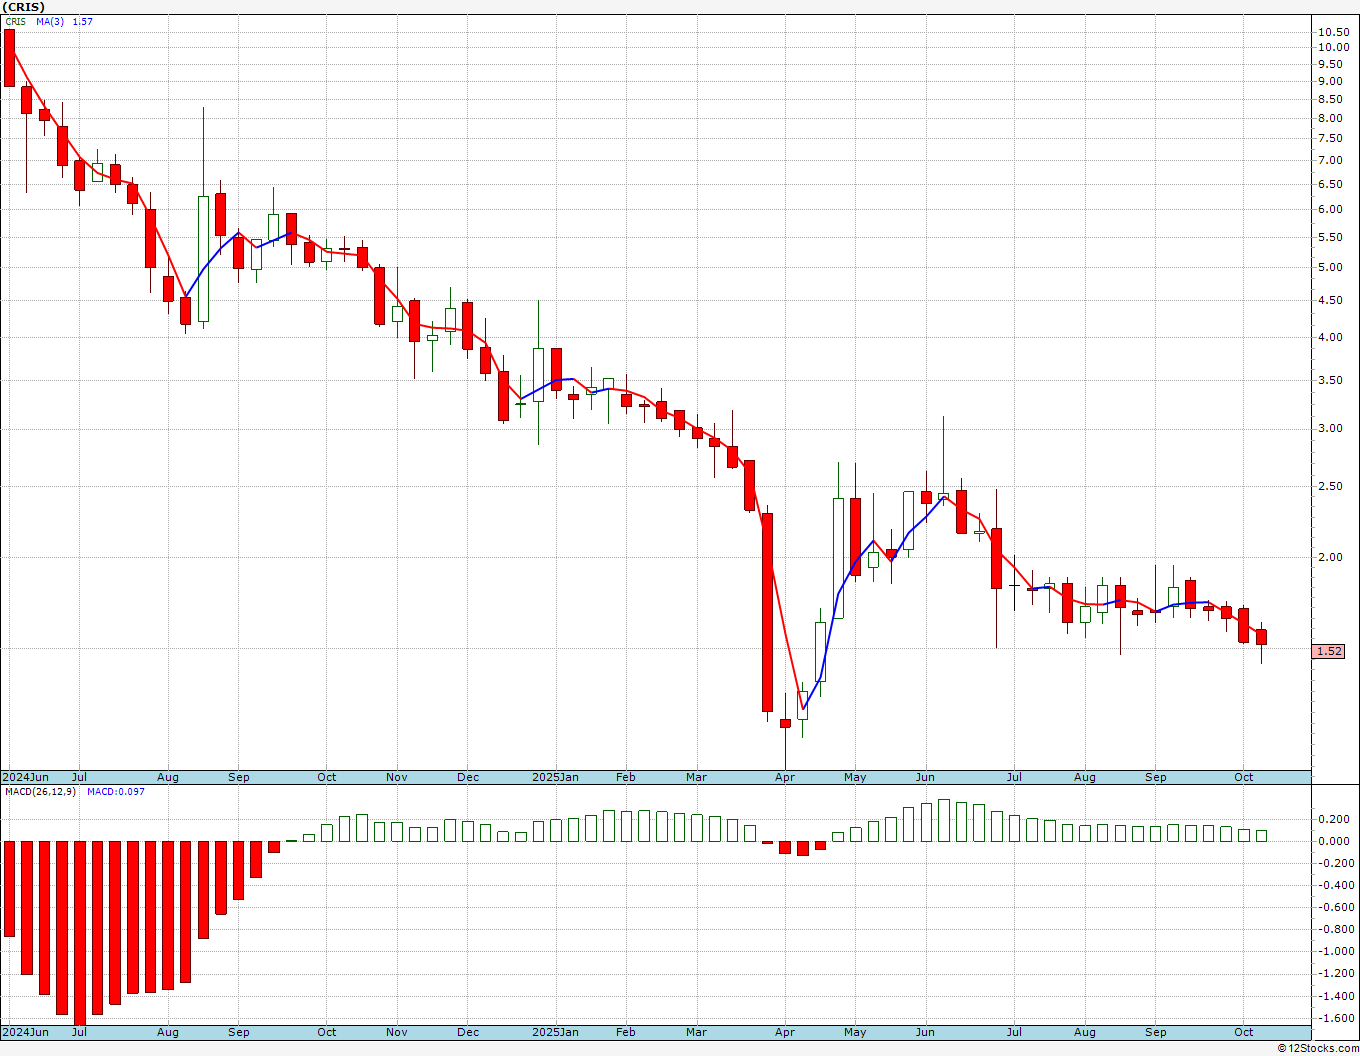1360x1056 pixels.
Task: Click the tallest green MACD bar in June 2025
Action: tap(944, 820)
